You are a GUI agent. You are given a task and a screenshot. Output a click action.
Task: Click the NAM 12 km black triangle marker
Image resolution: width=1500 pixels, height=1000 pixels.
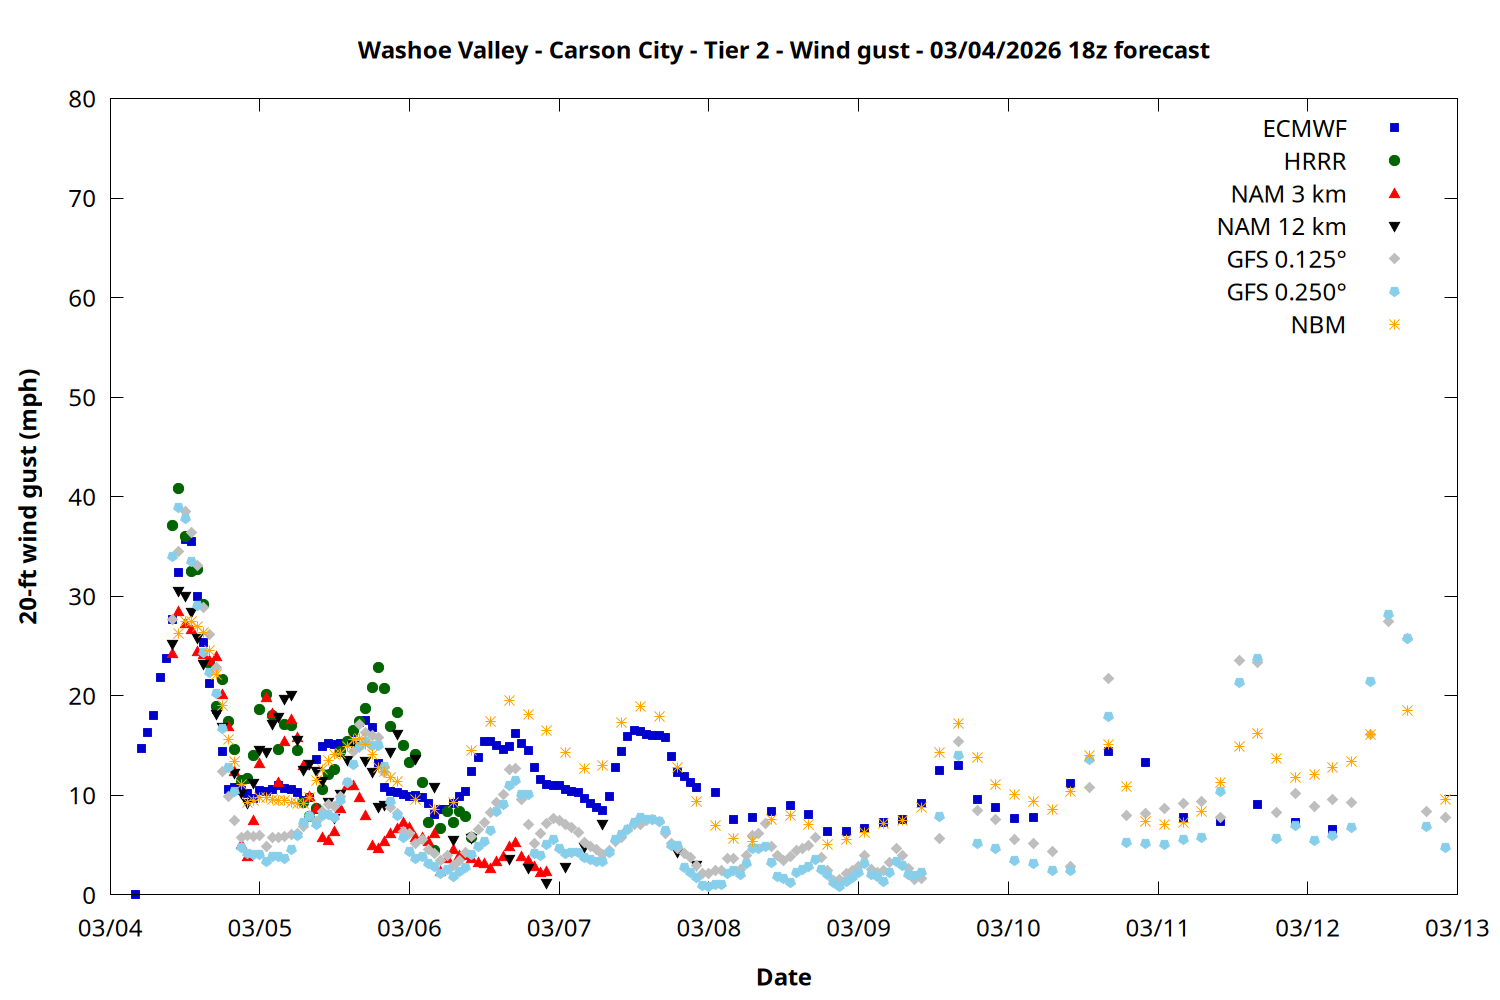point(1394,227)
